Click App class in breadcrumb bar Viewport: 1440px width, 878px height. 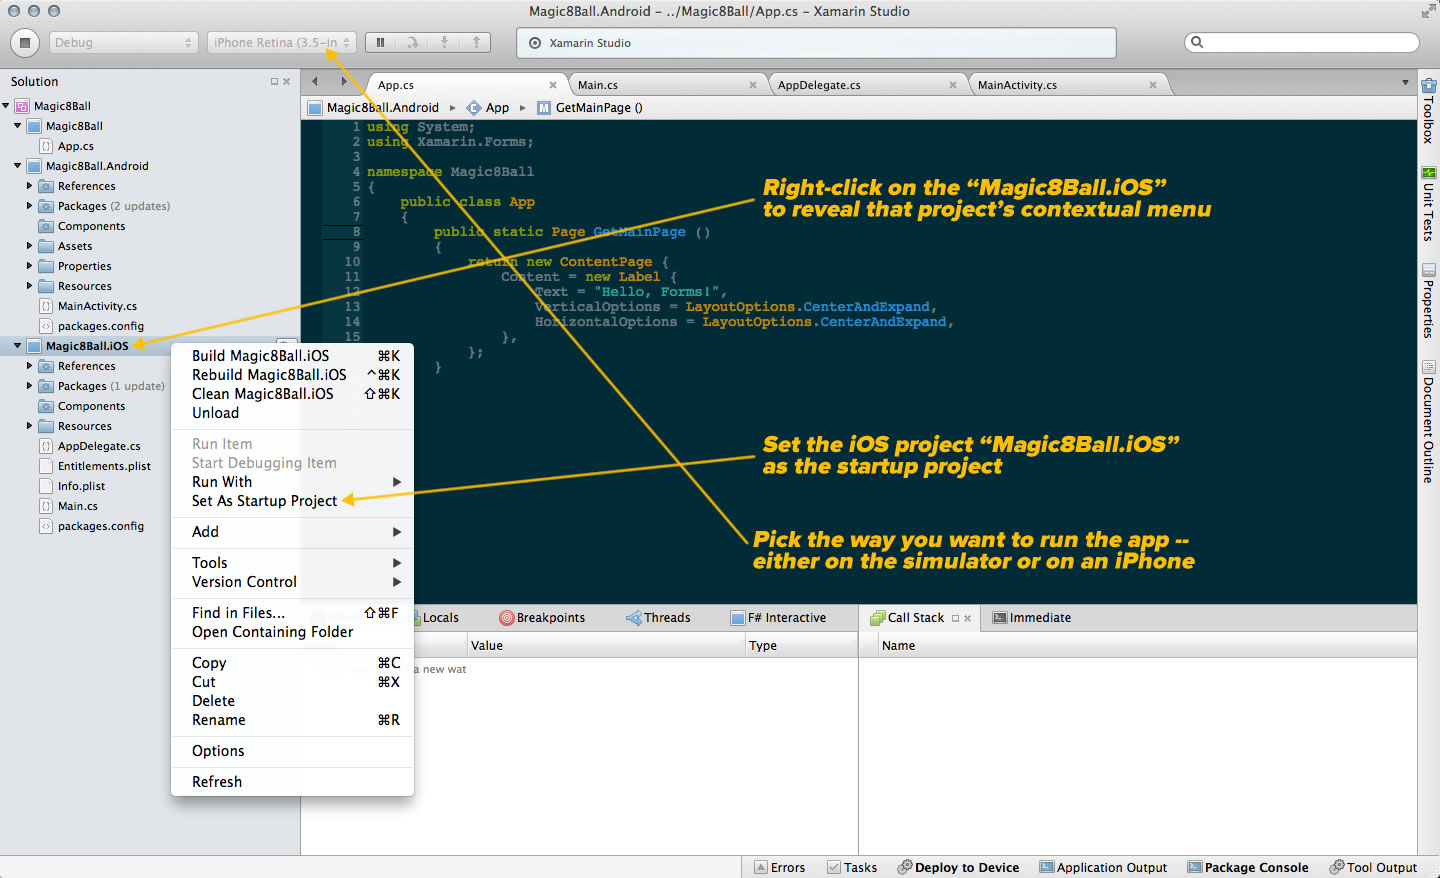(488, 108)
